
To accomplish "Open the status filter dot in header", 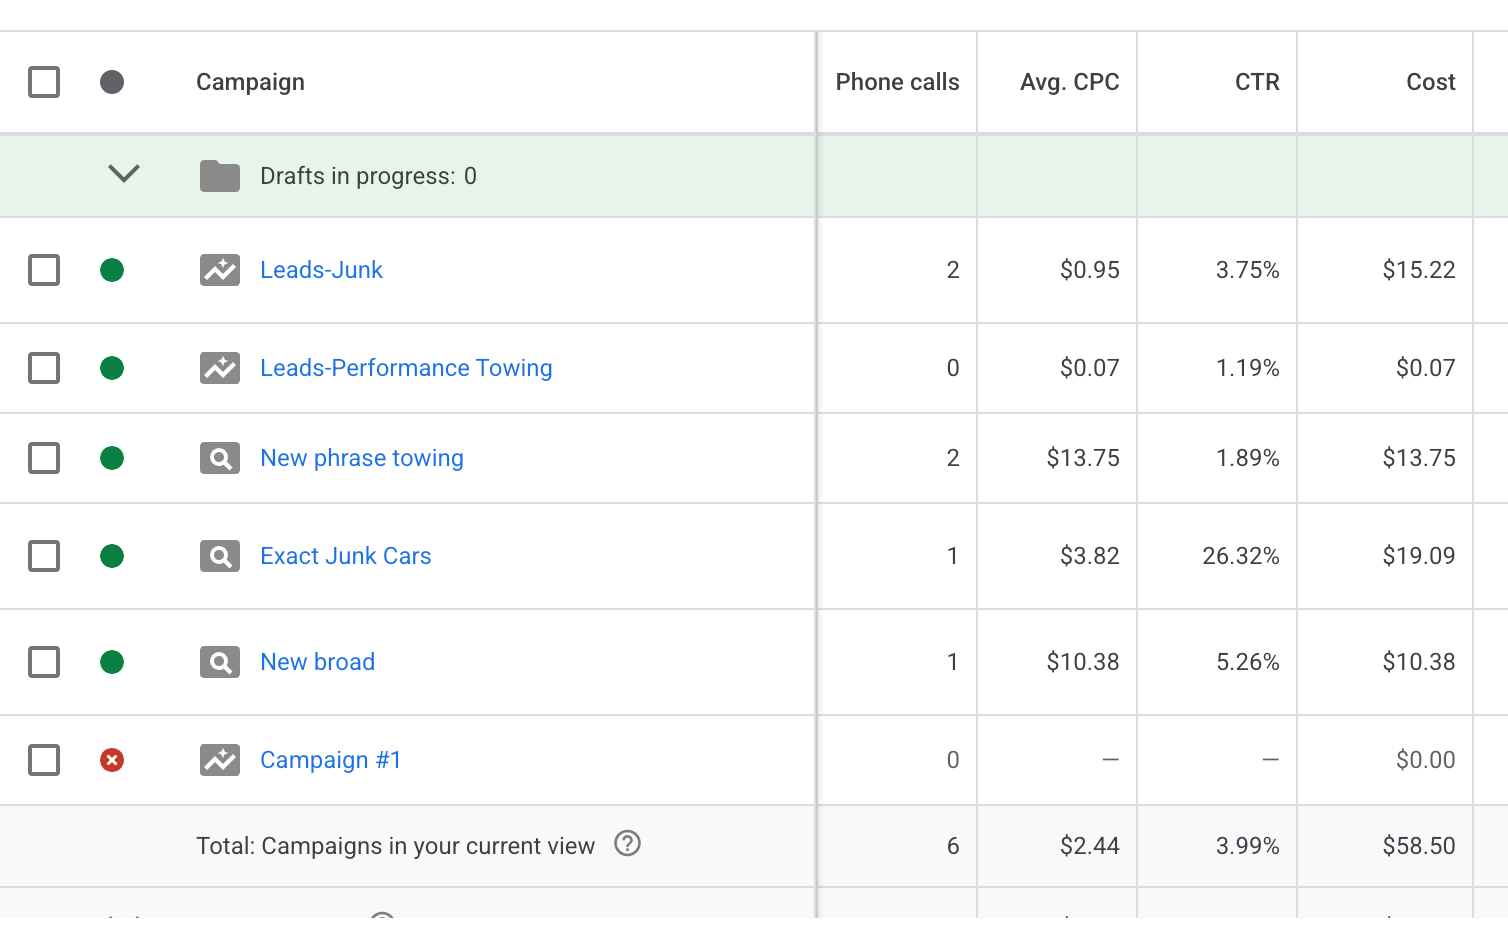I will point(112,82).
